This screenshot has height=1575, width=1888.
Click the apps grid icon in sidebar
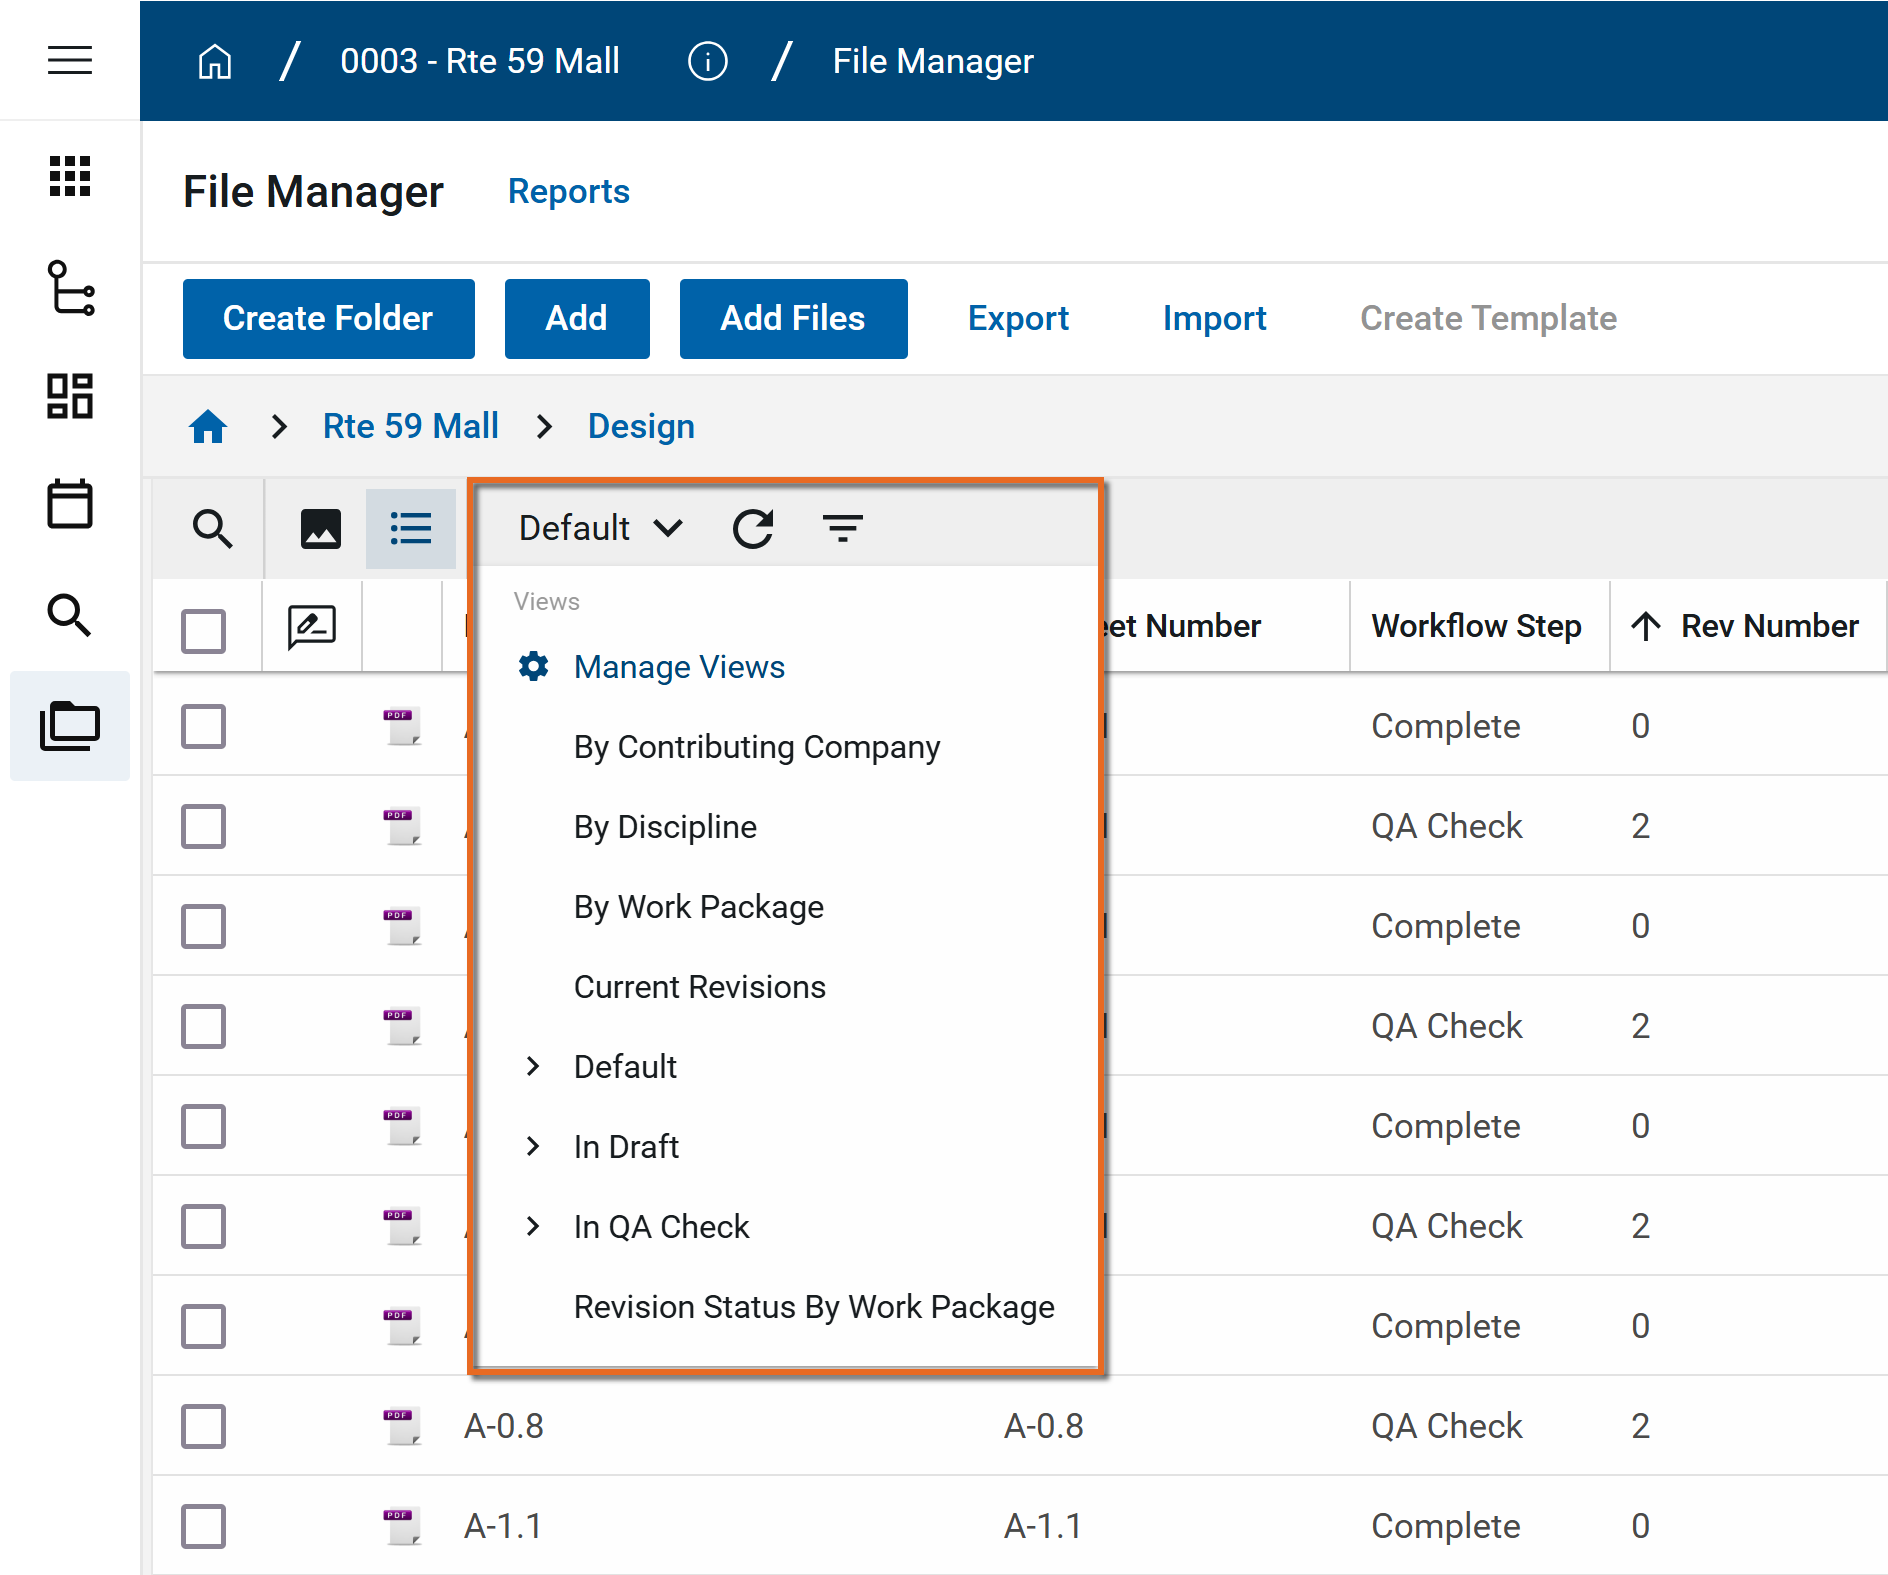point(70,177)
